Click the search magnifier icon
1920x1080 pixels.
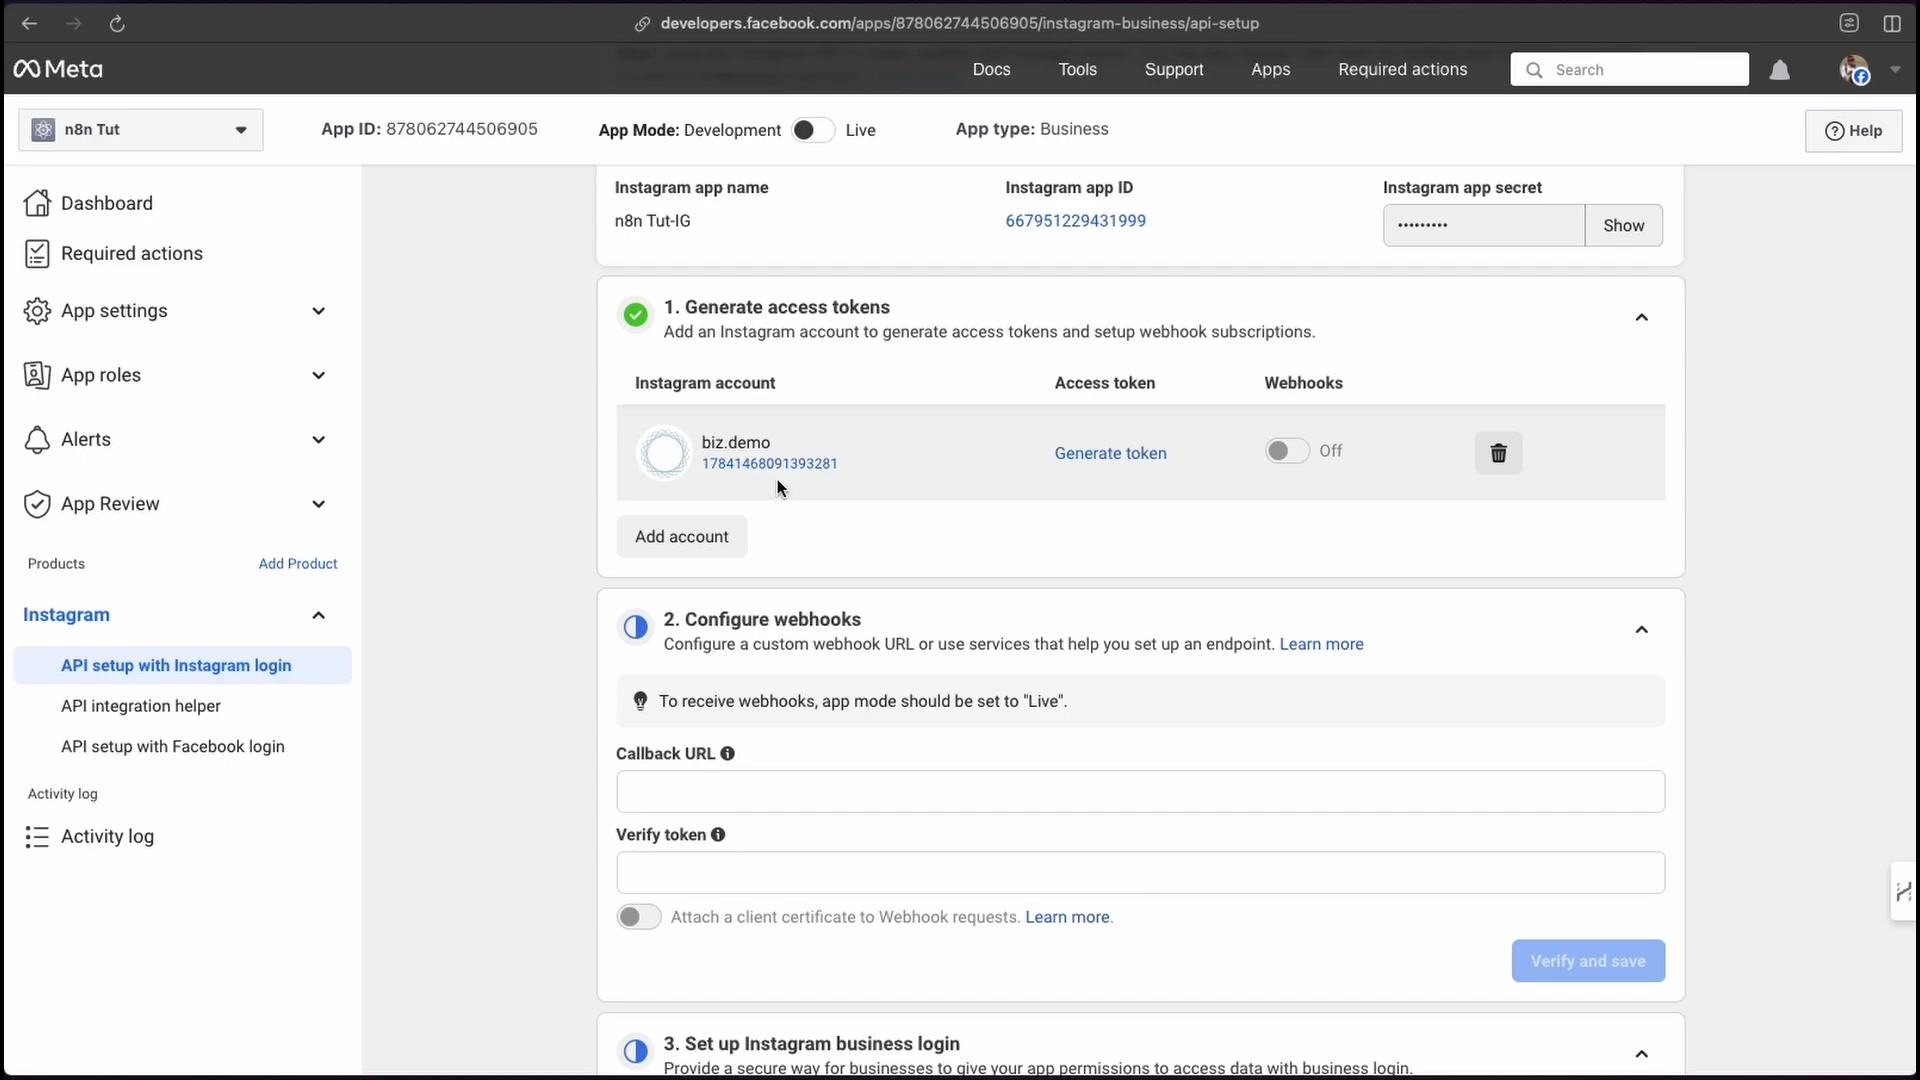tap(1534, 70)
